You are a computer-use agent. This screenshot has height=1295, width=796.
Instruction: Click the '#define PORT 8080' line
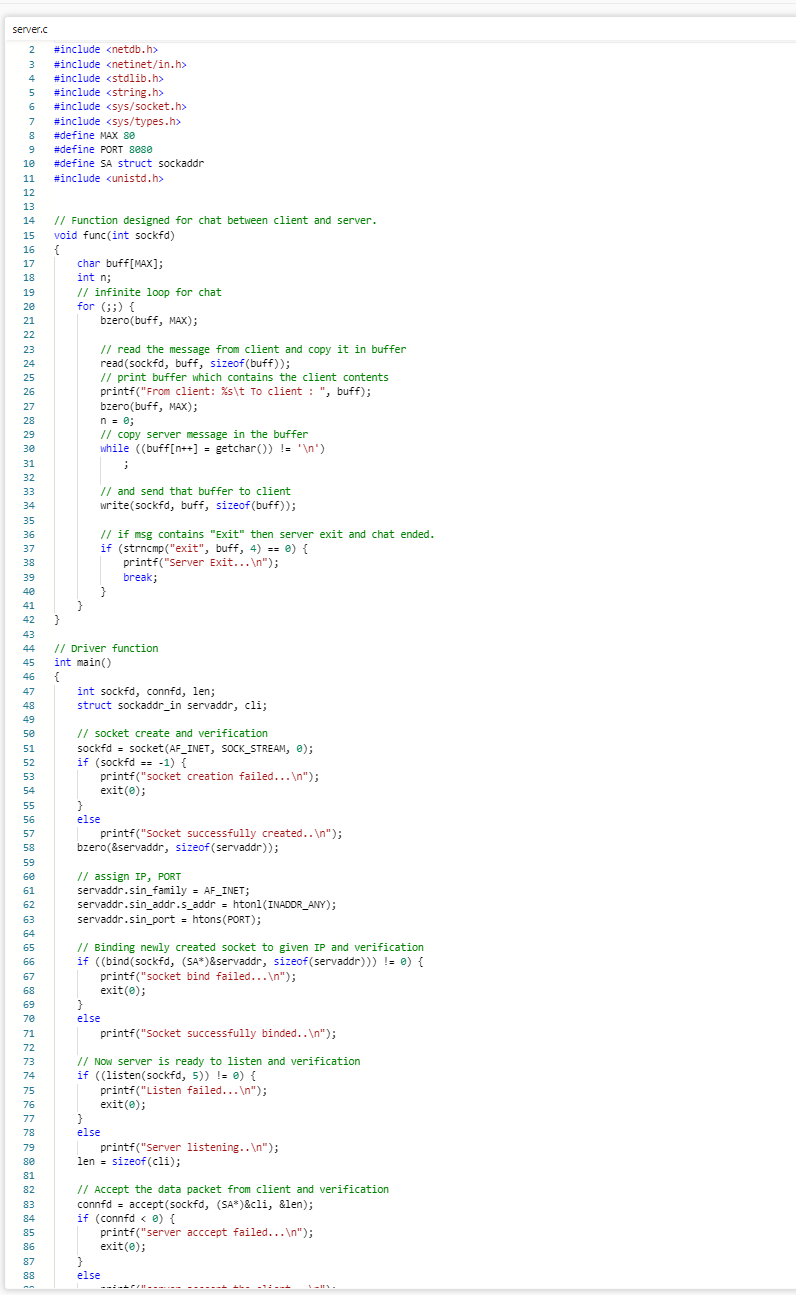pyautogui.click(x=103, y=149)
